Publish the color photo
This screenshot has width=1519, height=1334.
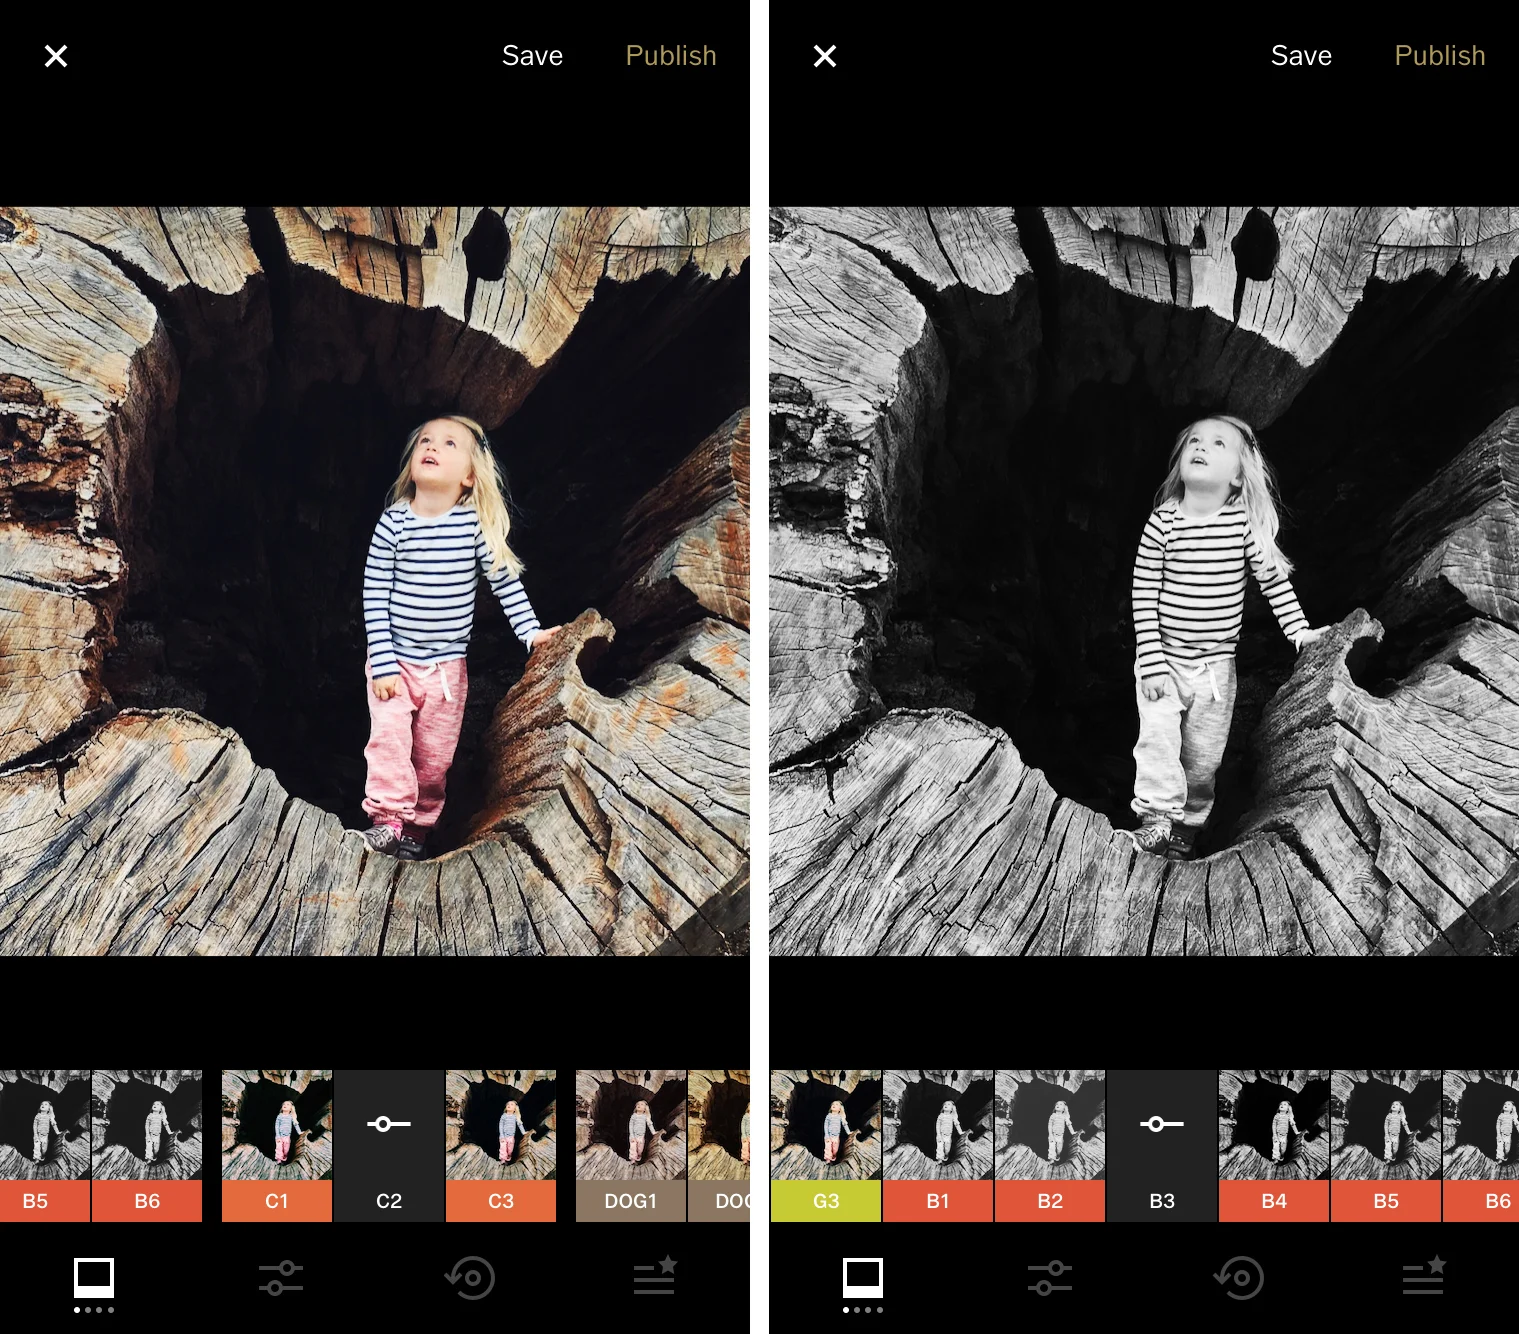point(669,55)
